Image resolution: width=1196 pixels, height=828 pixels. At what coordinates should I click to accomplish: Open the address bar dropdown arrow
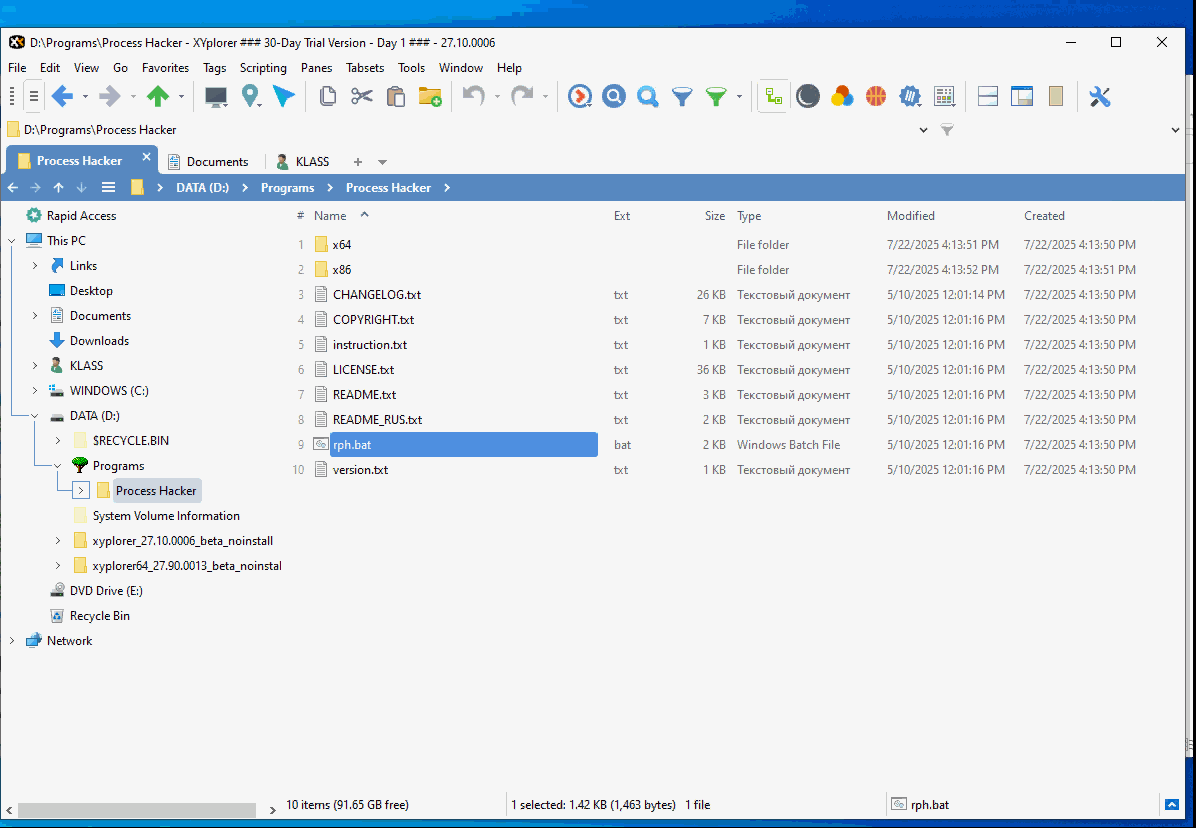point(923,130)
